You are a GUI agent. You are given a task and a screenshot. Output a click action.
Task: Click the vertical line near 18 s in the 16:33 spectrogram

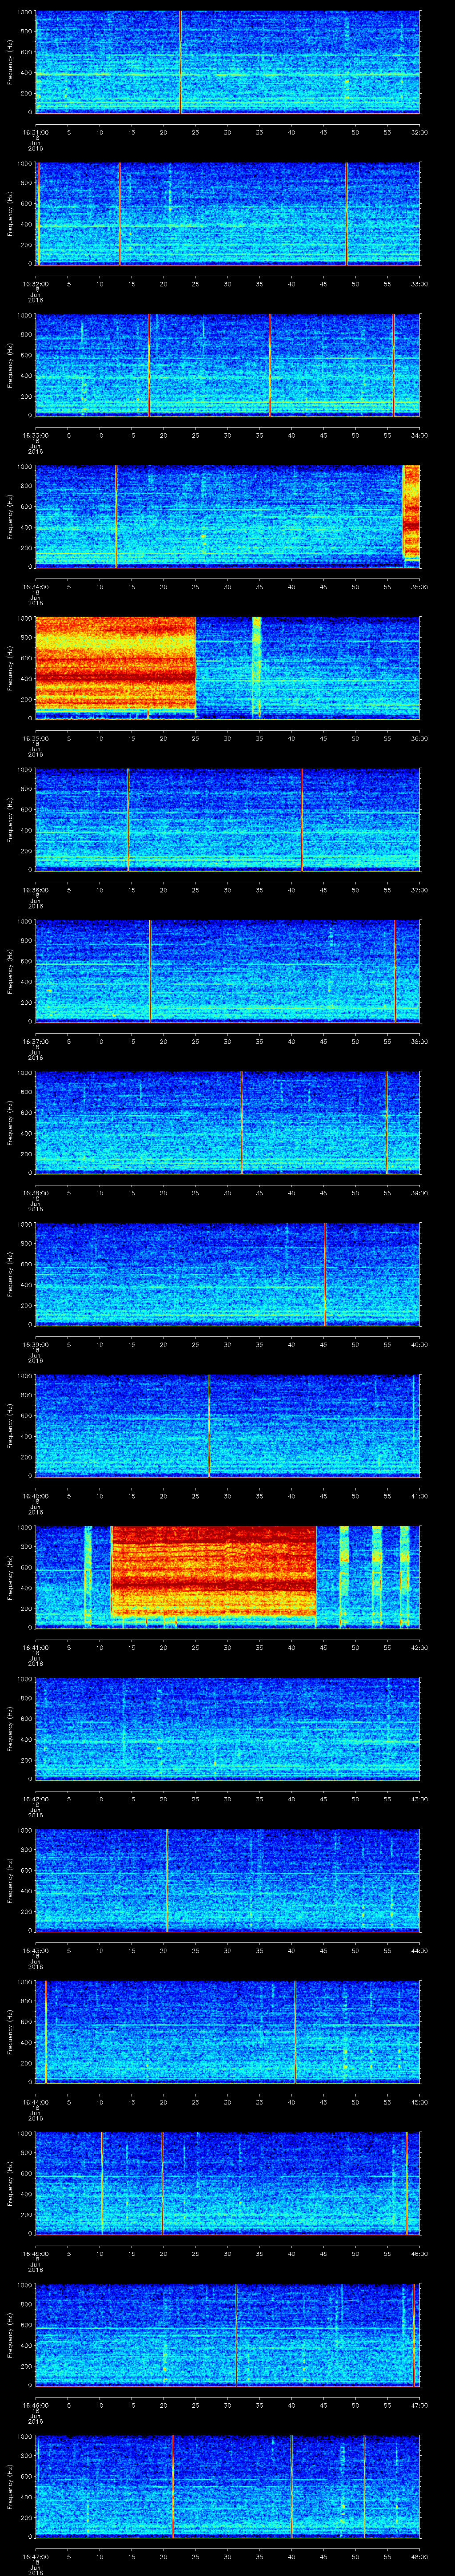point(149,365)
